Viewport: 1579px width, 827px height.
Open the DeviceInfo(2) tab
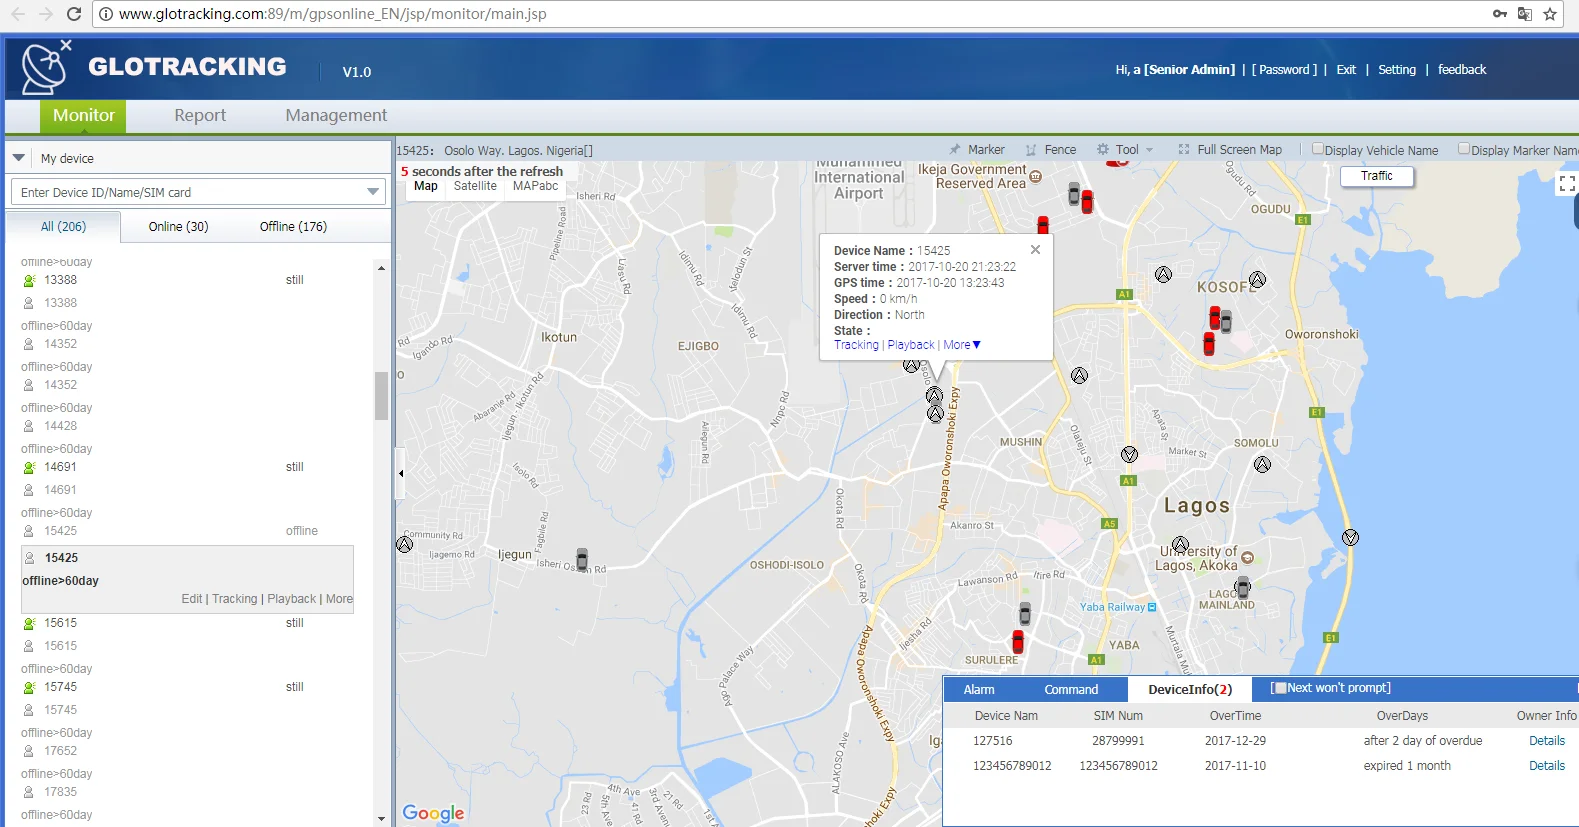click(1190, 690)
